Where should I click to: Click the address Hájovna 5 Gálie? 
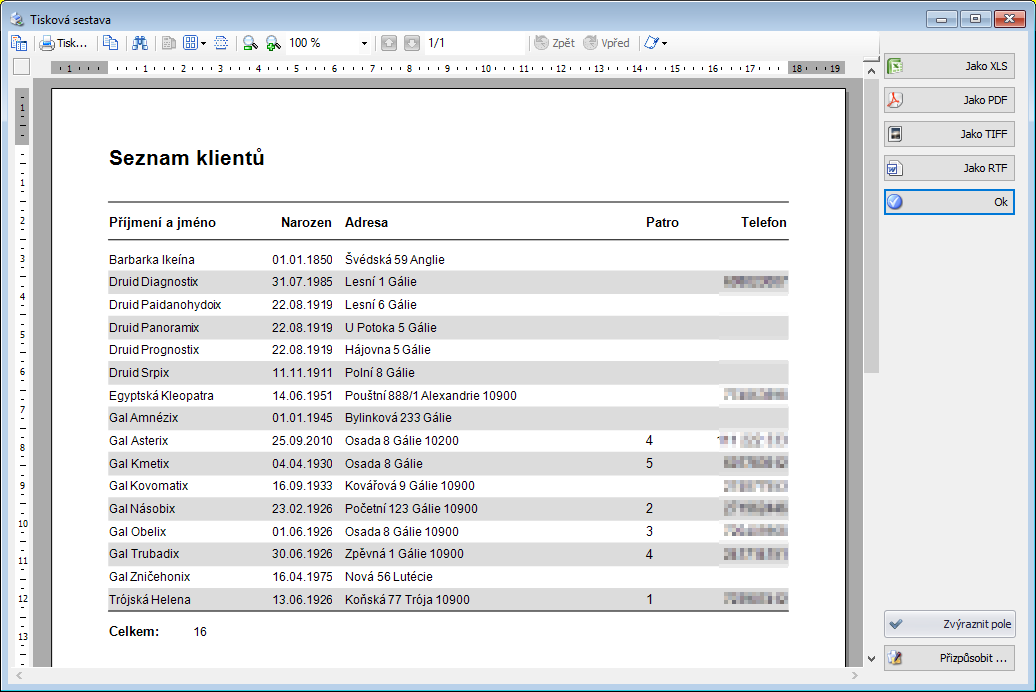click(388, 350)
